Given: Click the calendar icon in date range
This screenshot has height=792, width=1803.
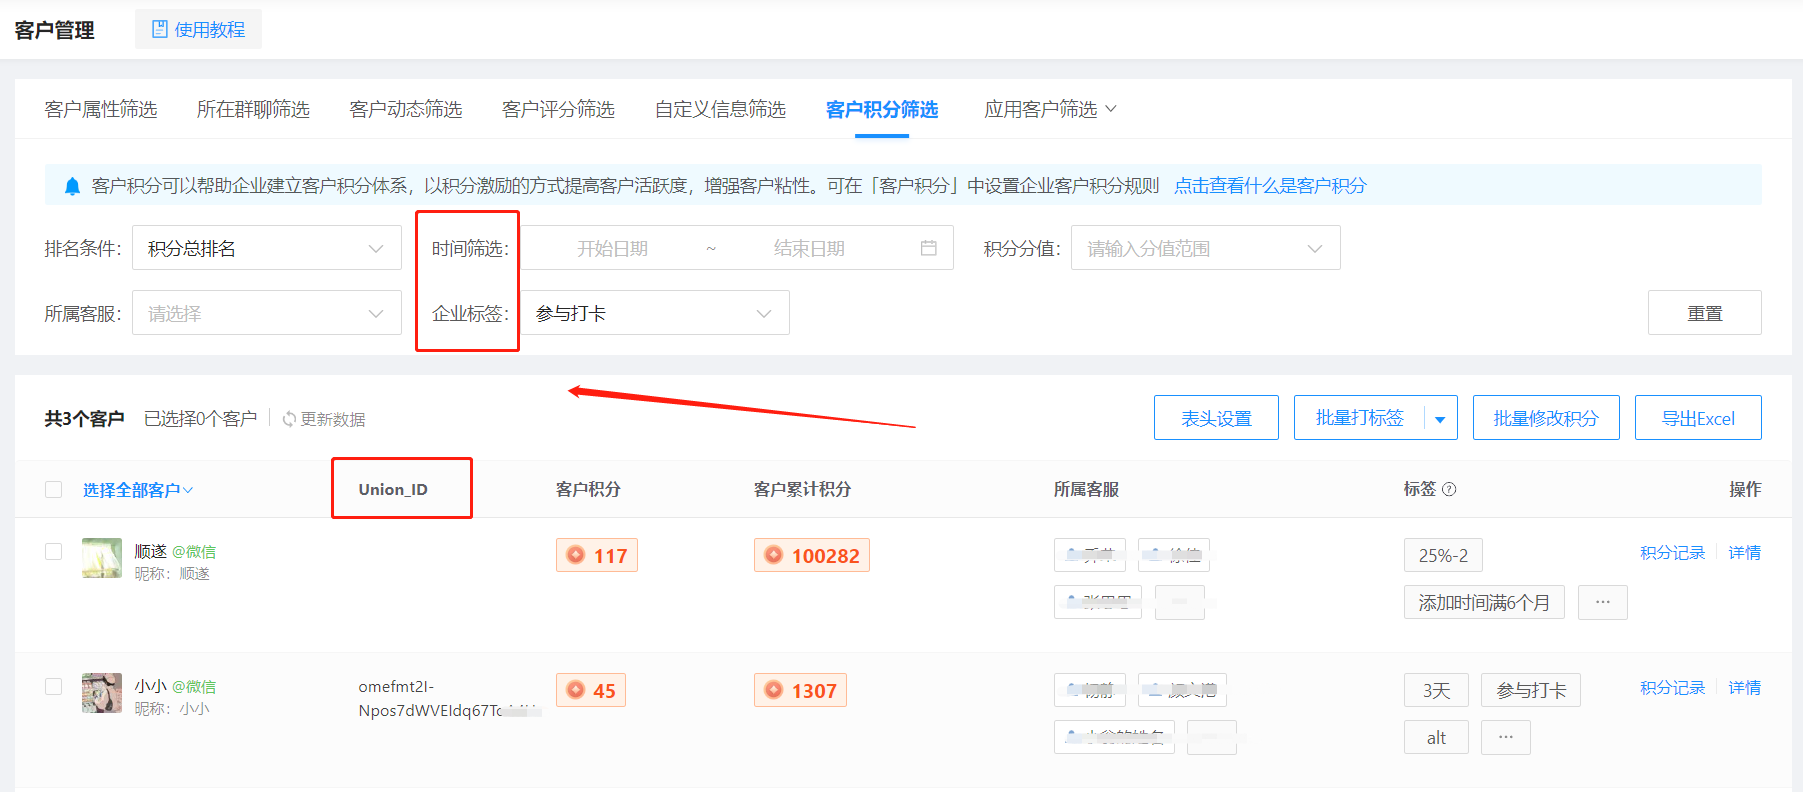Looking at the screenshot, I should [929, 248].
